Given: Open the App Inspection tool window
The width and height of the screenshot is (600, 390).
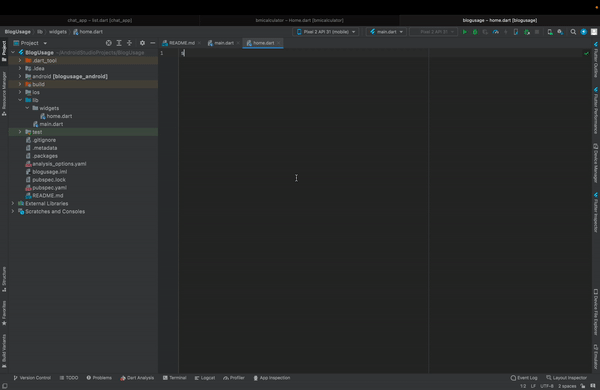Looking at the screenshot, I should [272, 378].
